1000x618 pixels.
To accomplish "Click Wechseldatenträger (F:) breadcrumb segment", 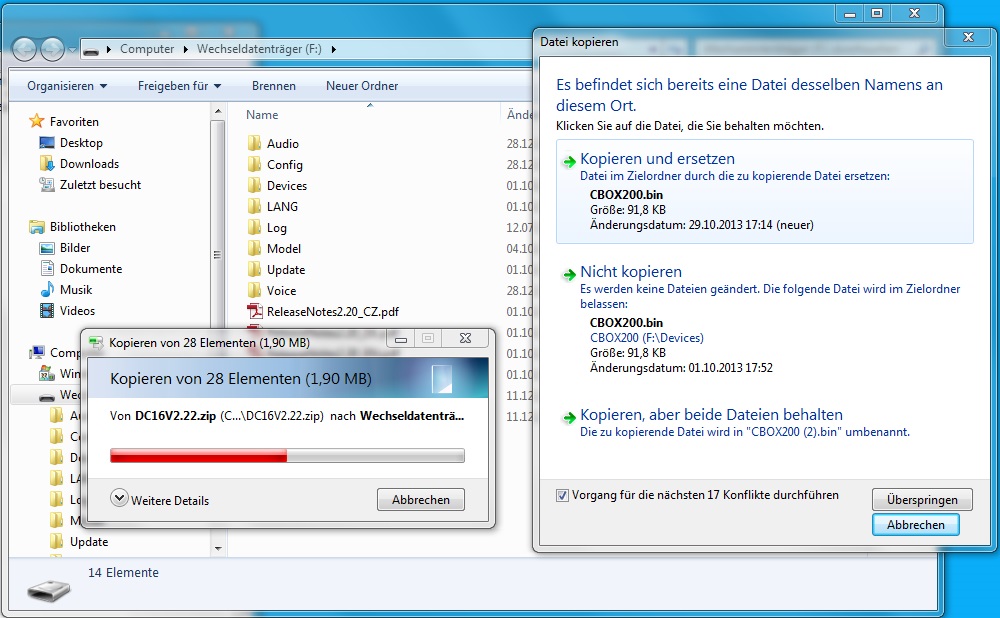I will coord(259,49).
